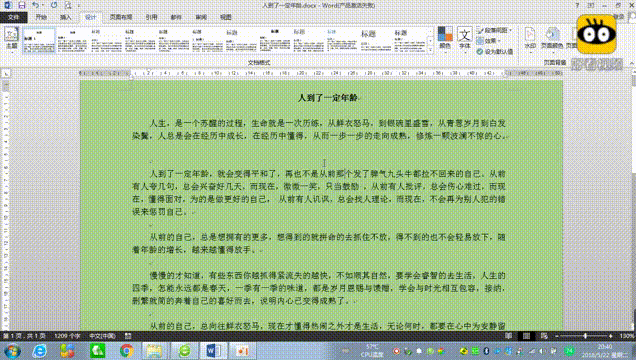
Task: Click the Save icon in quick access toolbar
Action: click(21, 5)
